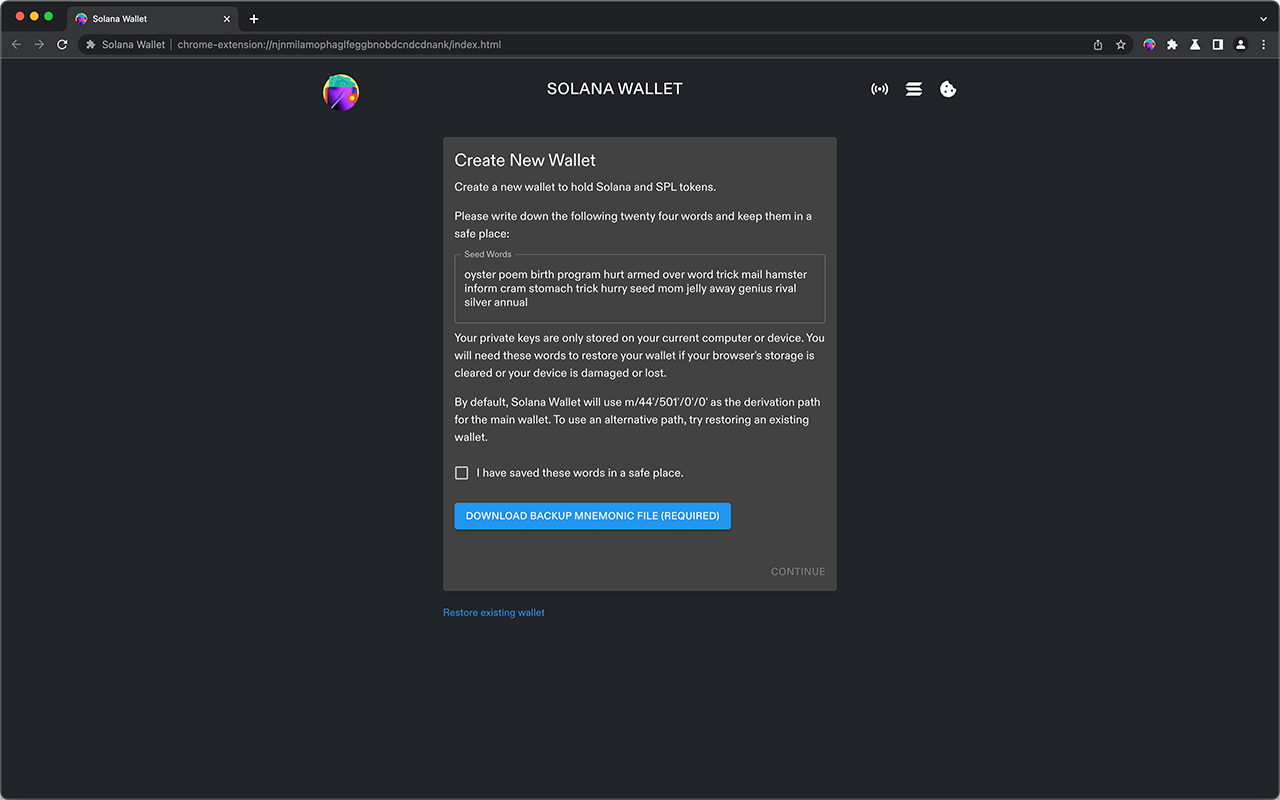1280x800 pixels.
Task: Open a new tab with plus button
Action: (x=254, y=19)
